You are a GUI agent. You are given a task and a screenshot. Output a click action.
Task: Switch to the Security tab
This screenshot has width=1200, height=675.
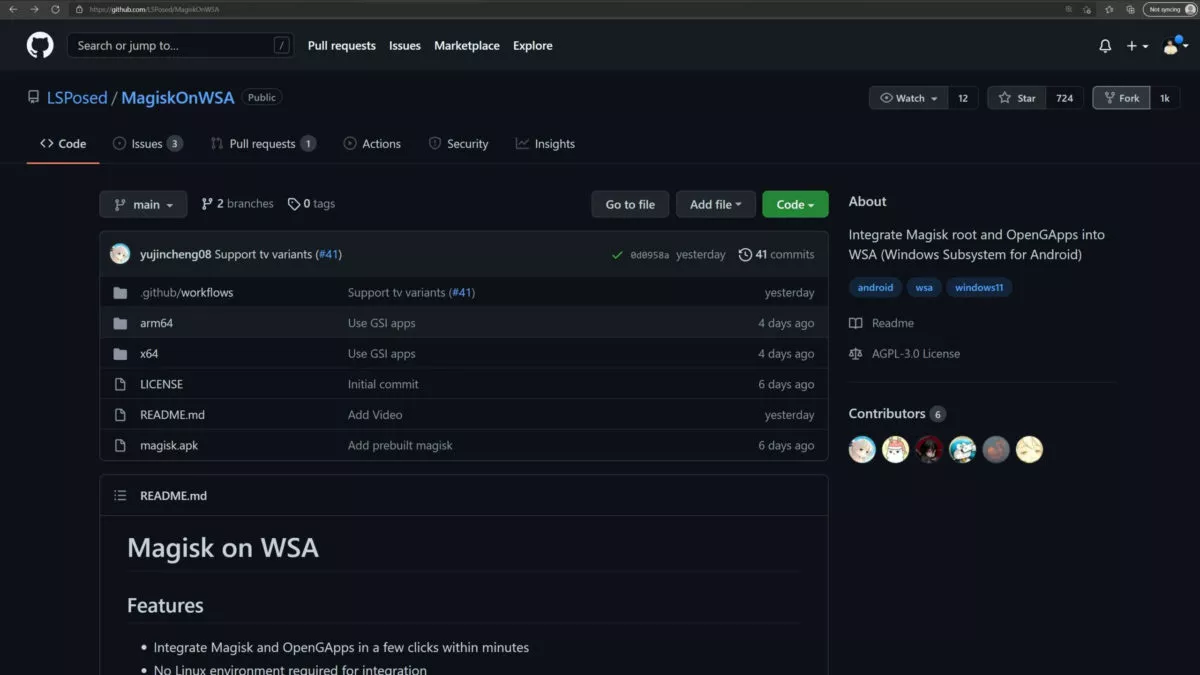pyautogui.click(x=458, y=144)
